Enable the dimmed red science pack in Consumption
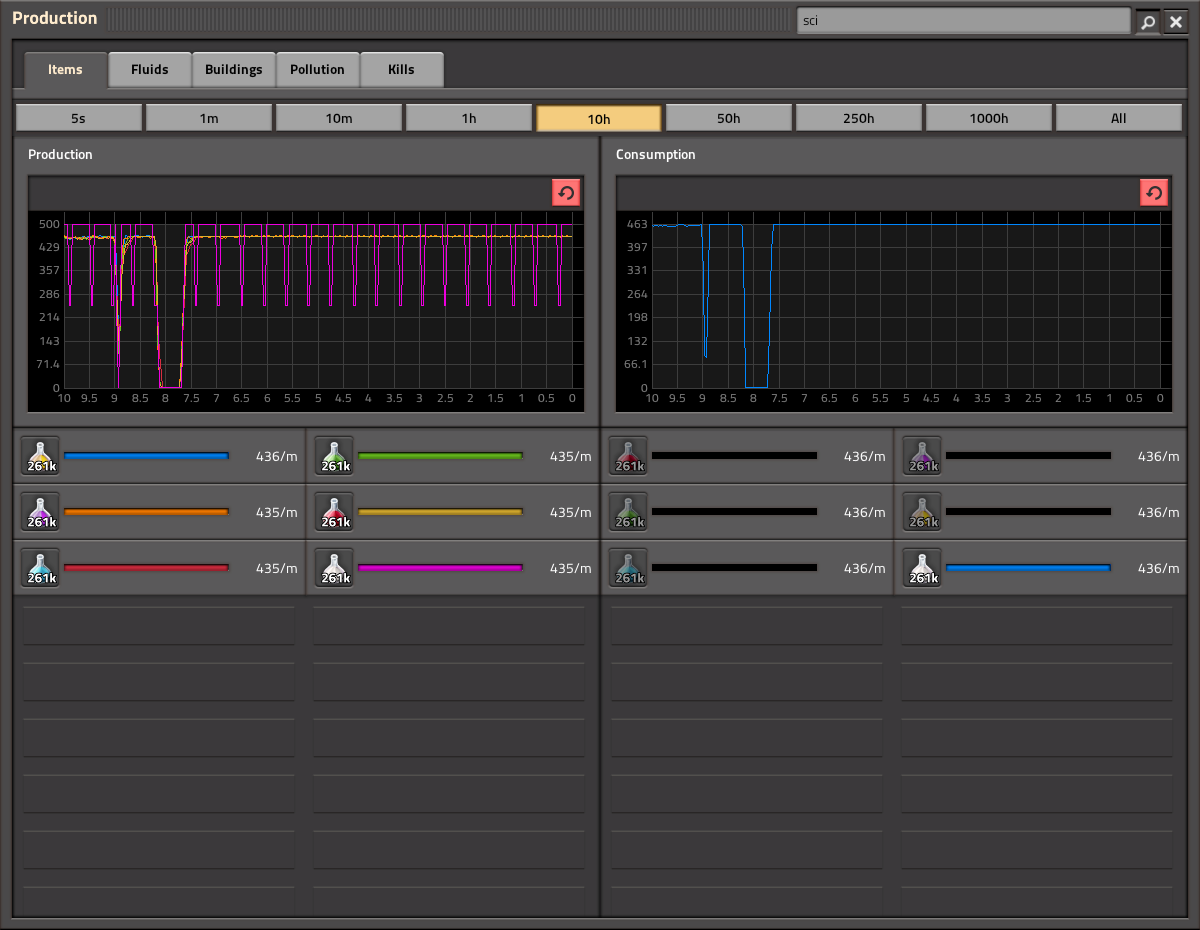This screenshot has width=1200, height=930. tap(629, 456)
